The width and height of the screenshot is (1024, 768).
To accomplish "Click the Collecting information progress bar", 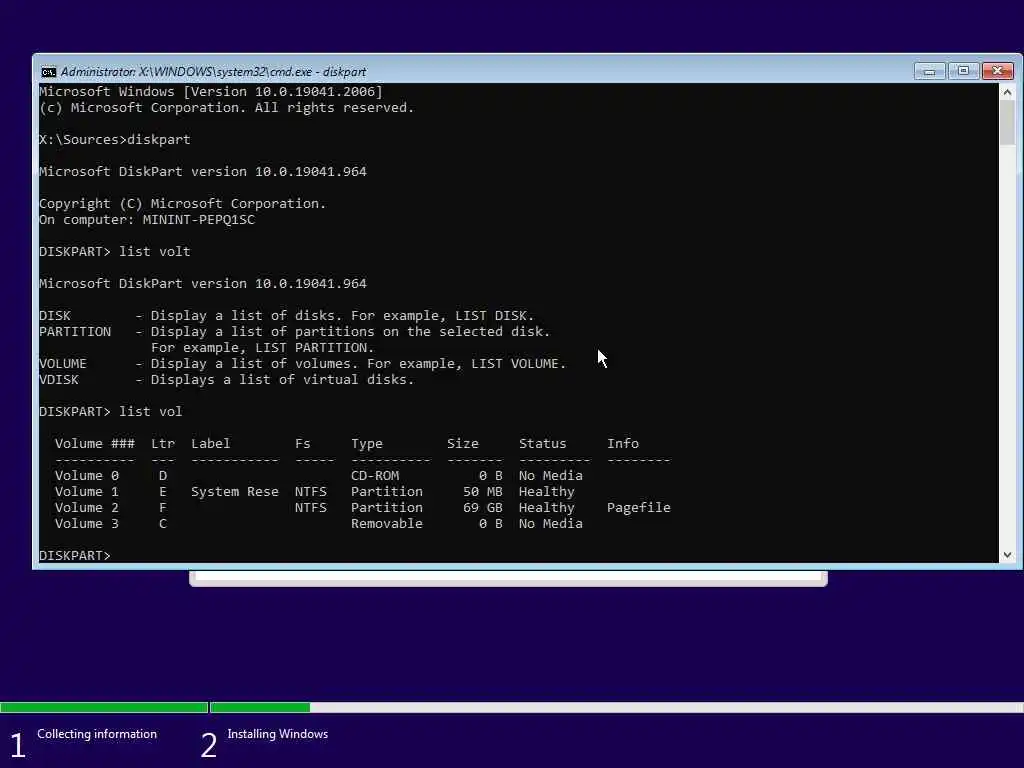I will (104, 707).
